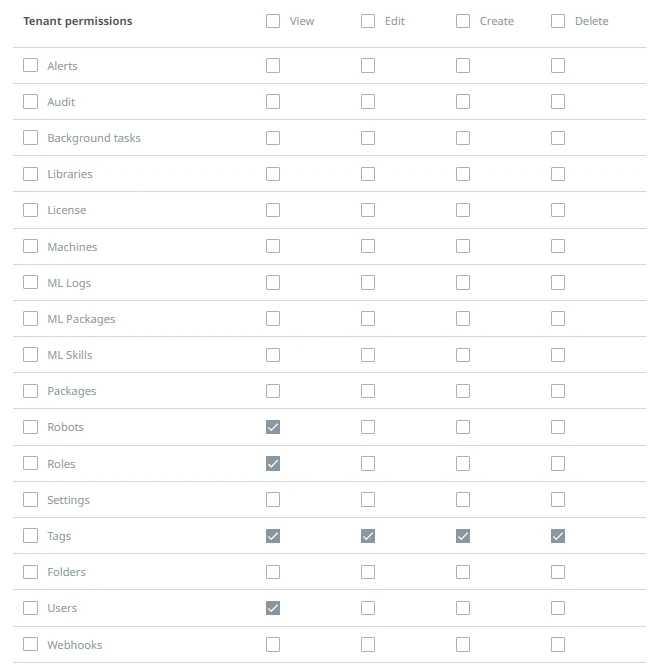This screenshot has width=650, height=671.
Task: Check the Delete column header checkbox
Action: tap(558, 21)
